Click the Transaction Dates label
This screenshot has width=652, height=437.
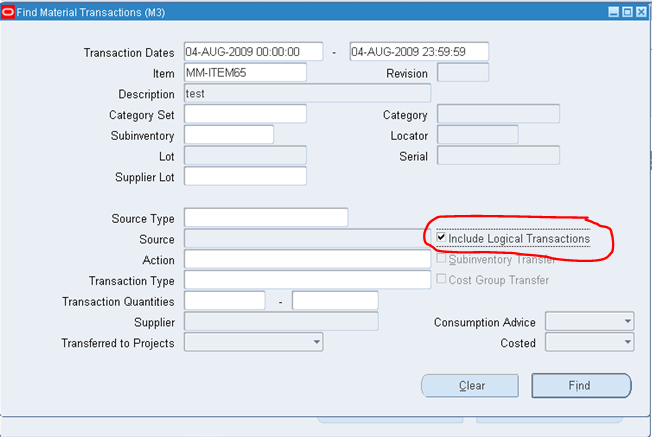click(129, 53)
